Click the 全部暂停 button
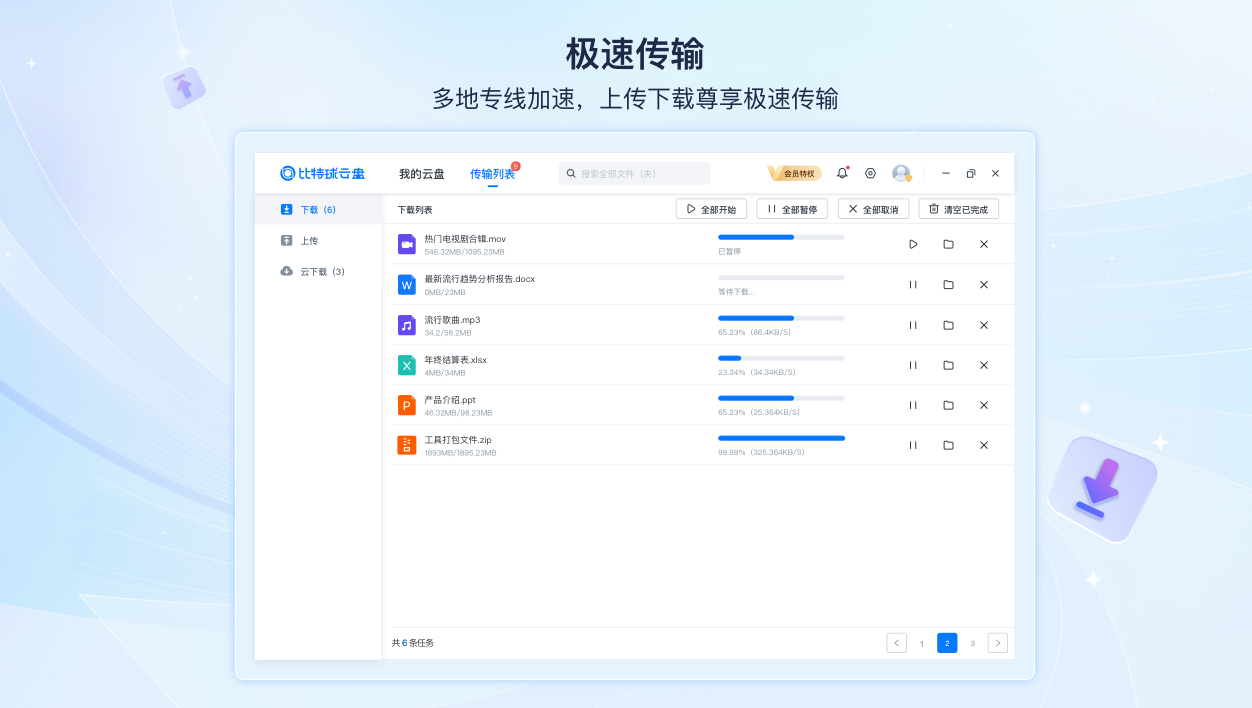Viewport: 1252px width, 708px height. click(792, 209)
